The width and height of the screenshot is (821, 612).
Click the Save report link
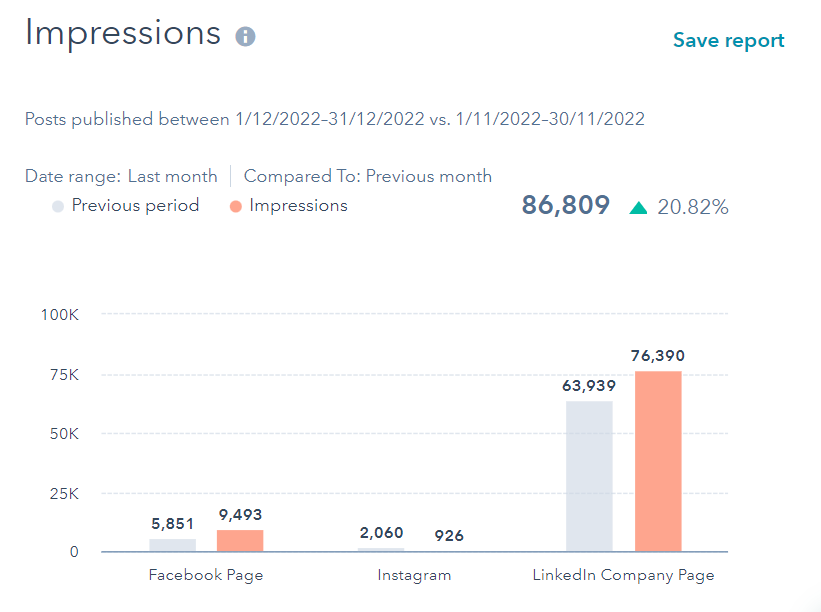(728, 40)
